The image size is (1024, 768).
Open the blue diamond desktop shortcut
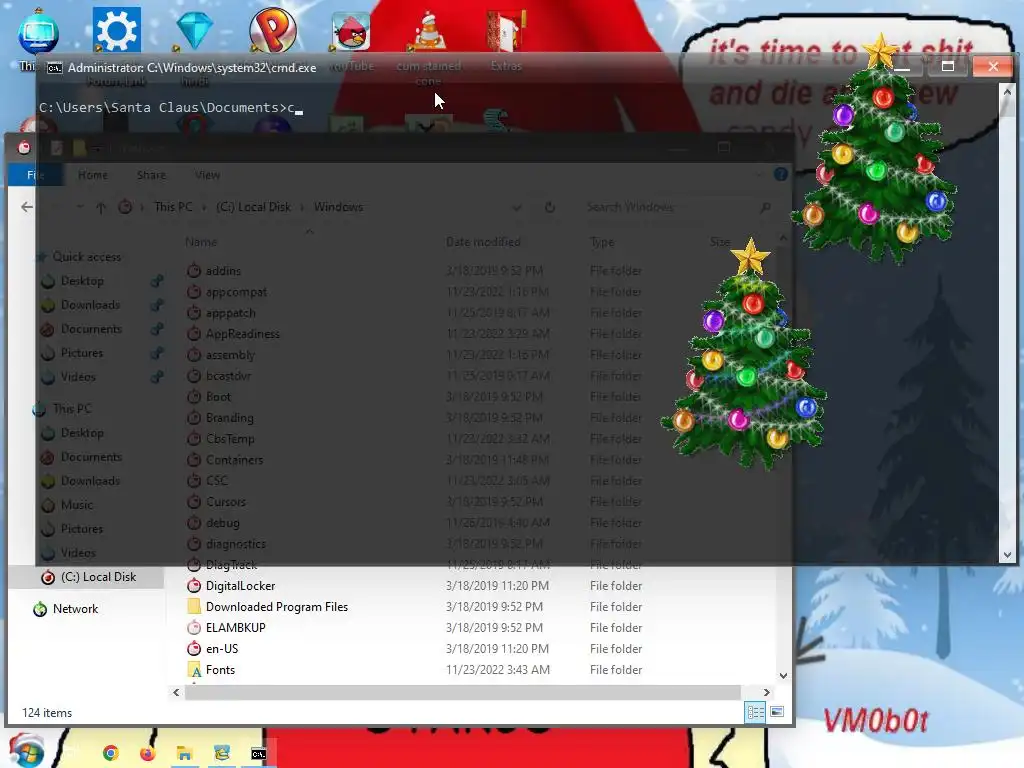point(194,29)
